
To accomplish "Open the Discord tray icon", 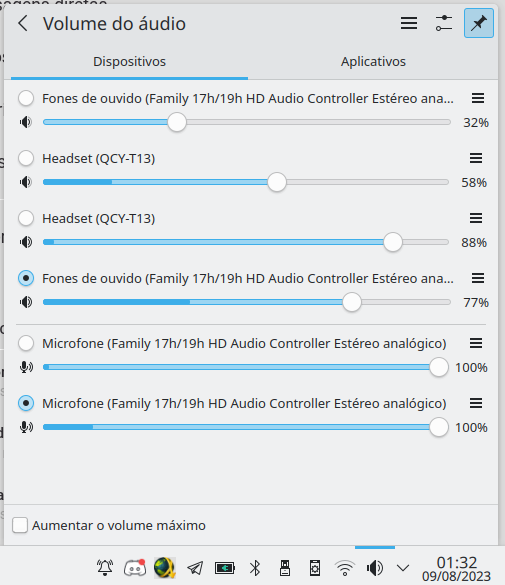I will [x=135, y=568].
